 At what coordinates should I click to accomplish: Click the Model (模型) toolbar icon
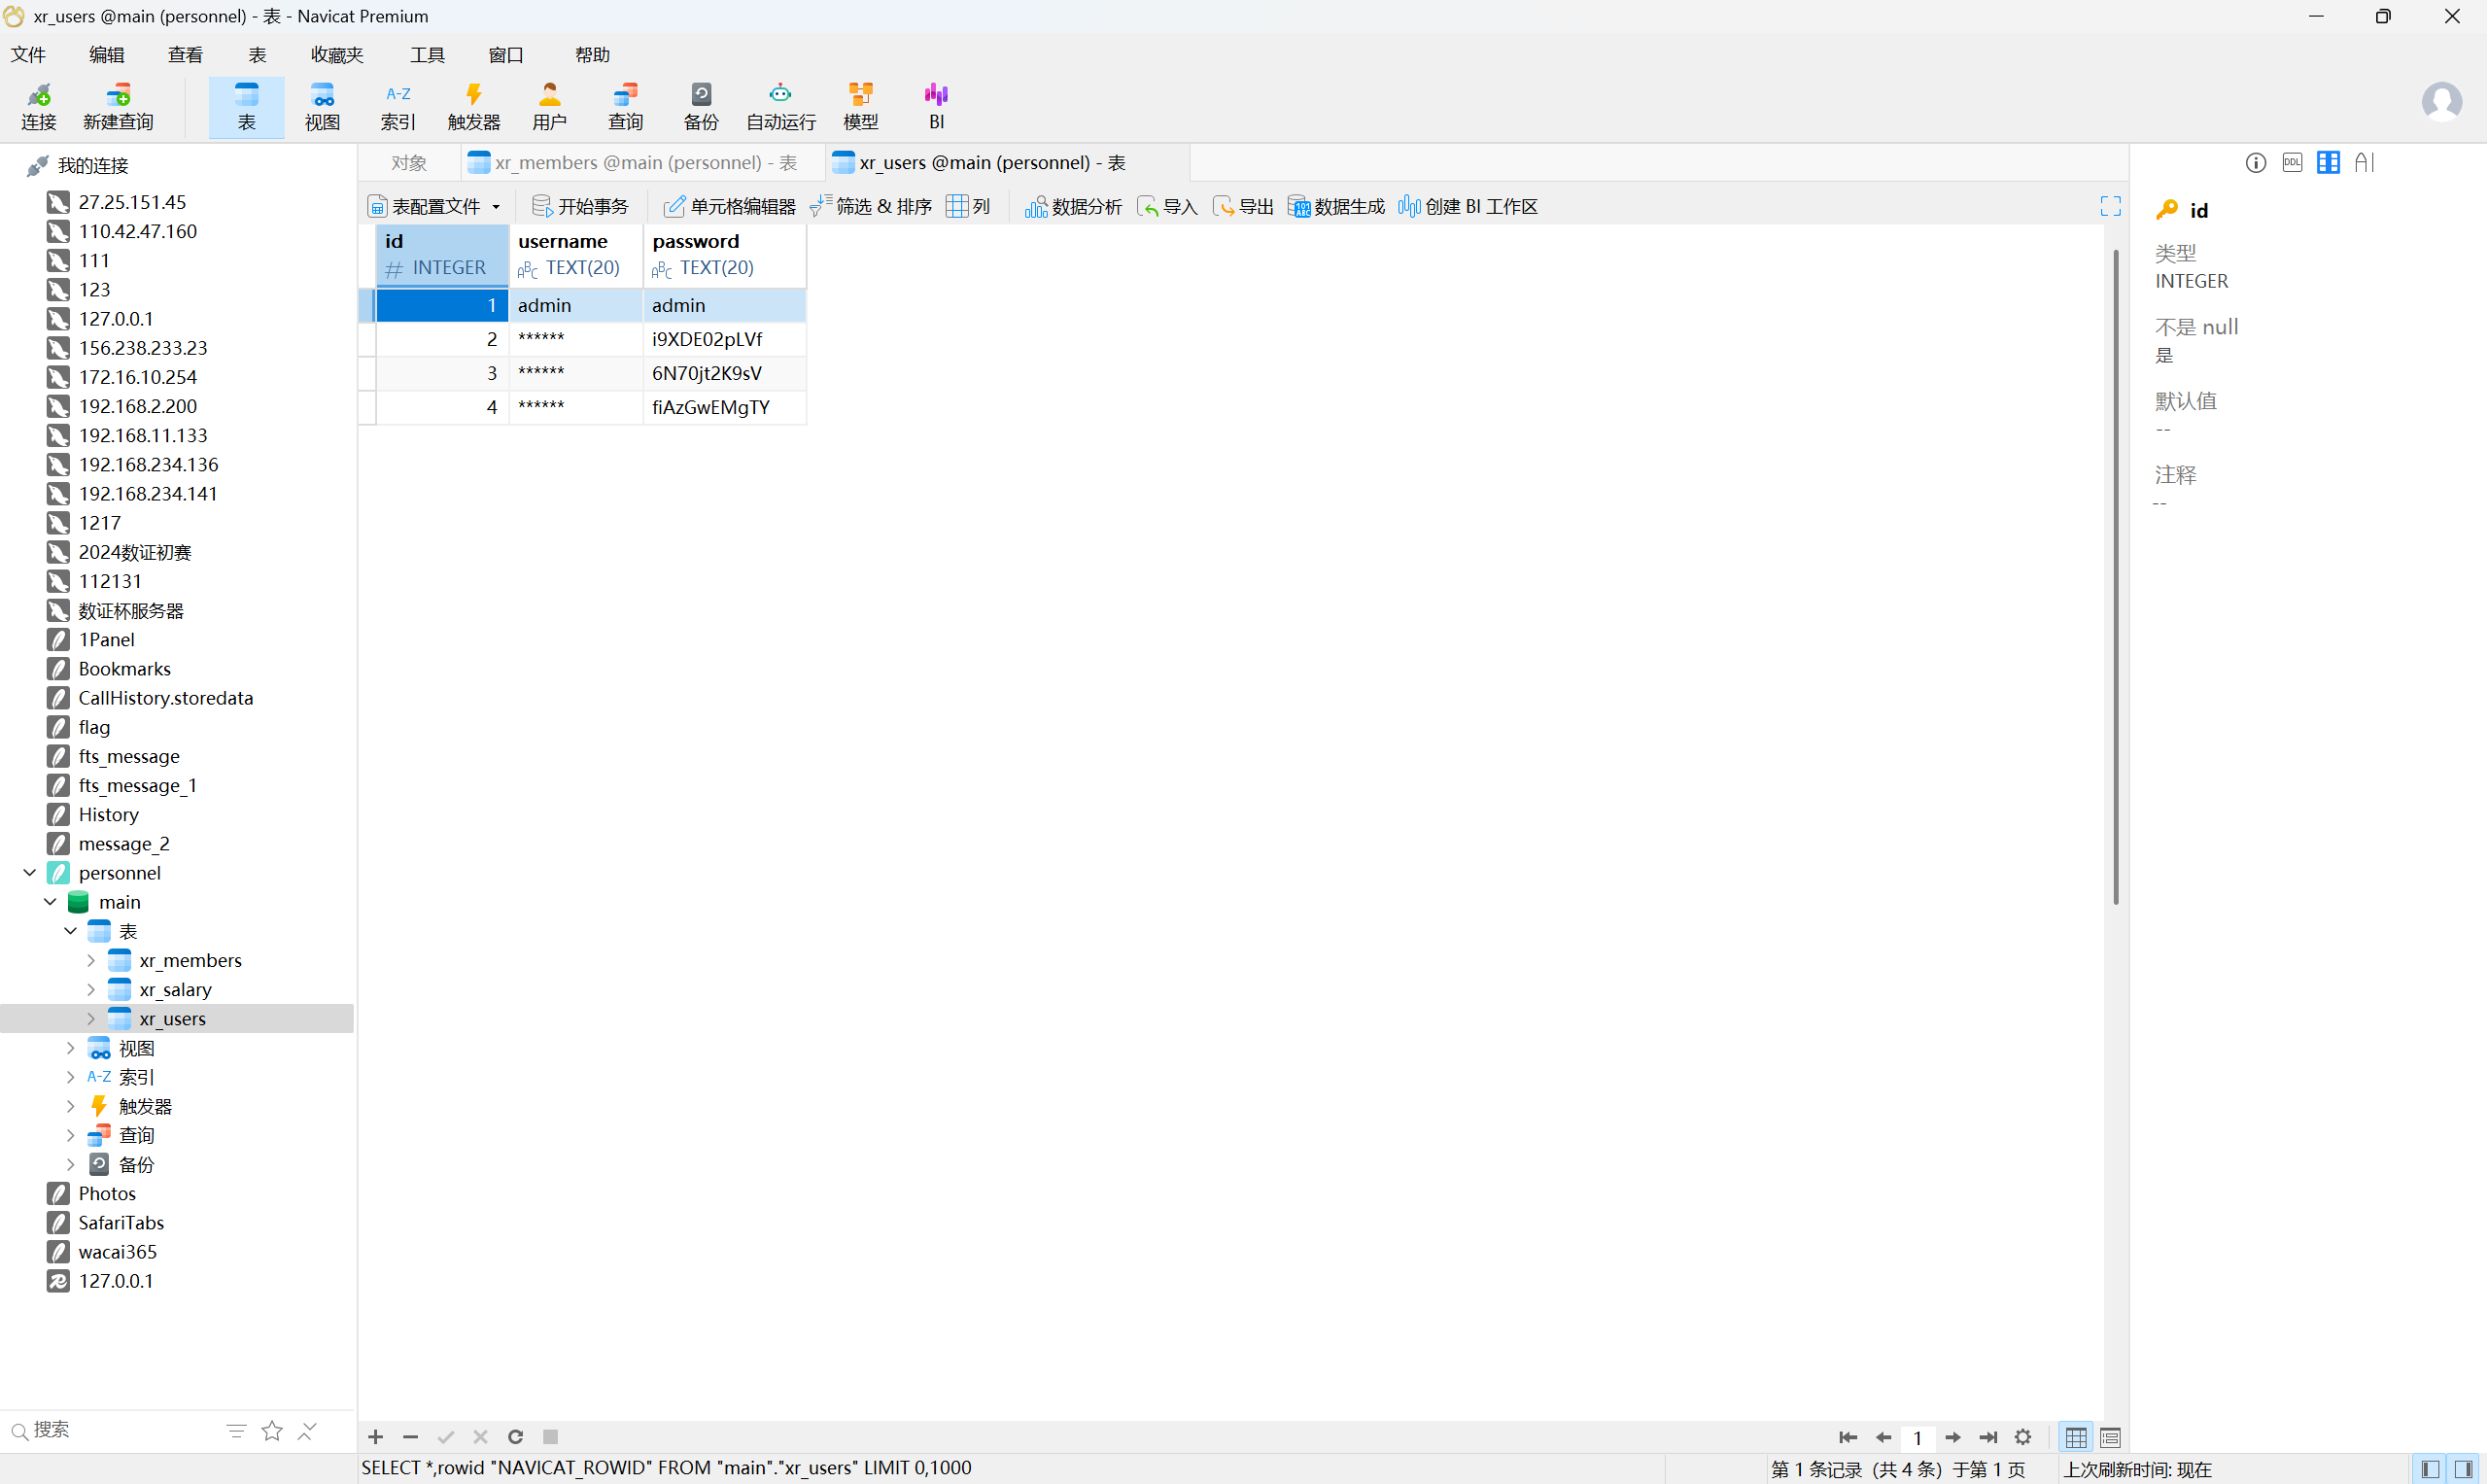pyautogui.click(x=860, y=106)
